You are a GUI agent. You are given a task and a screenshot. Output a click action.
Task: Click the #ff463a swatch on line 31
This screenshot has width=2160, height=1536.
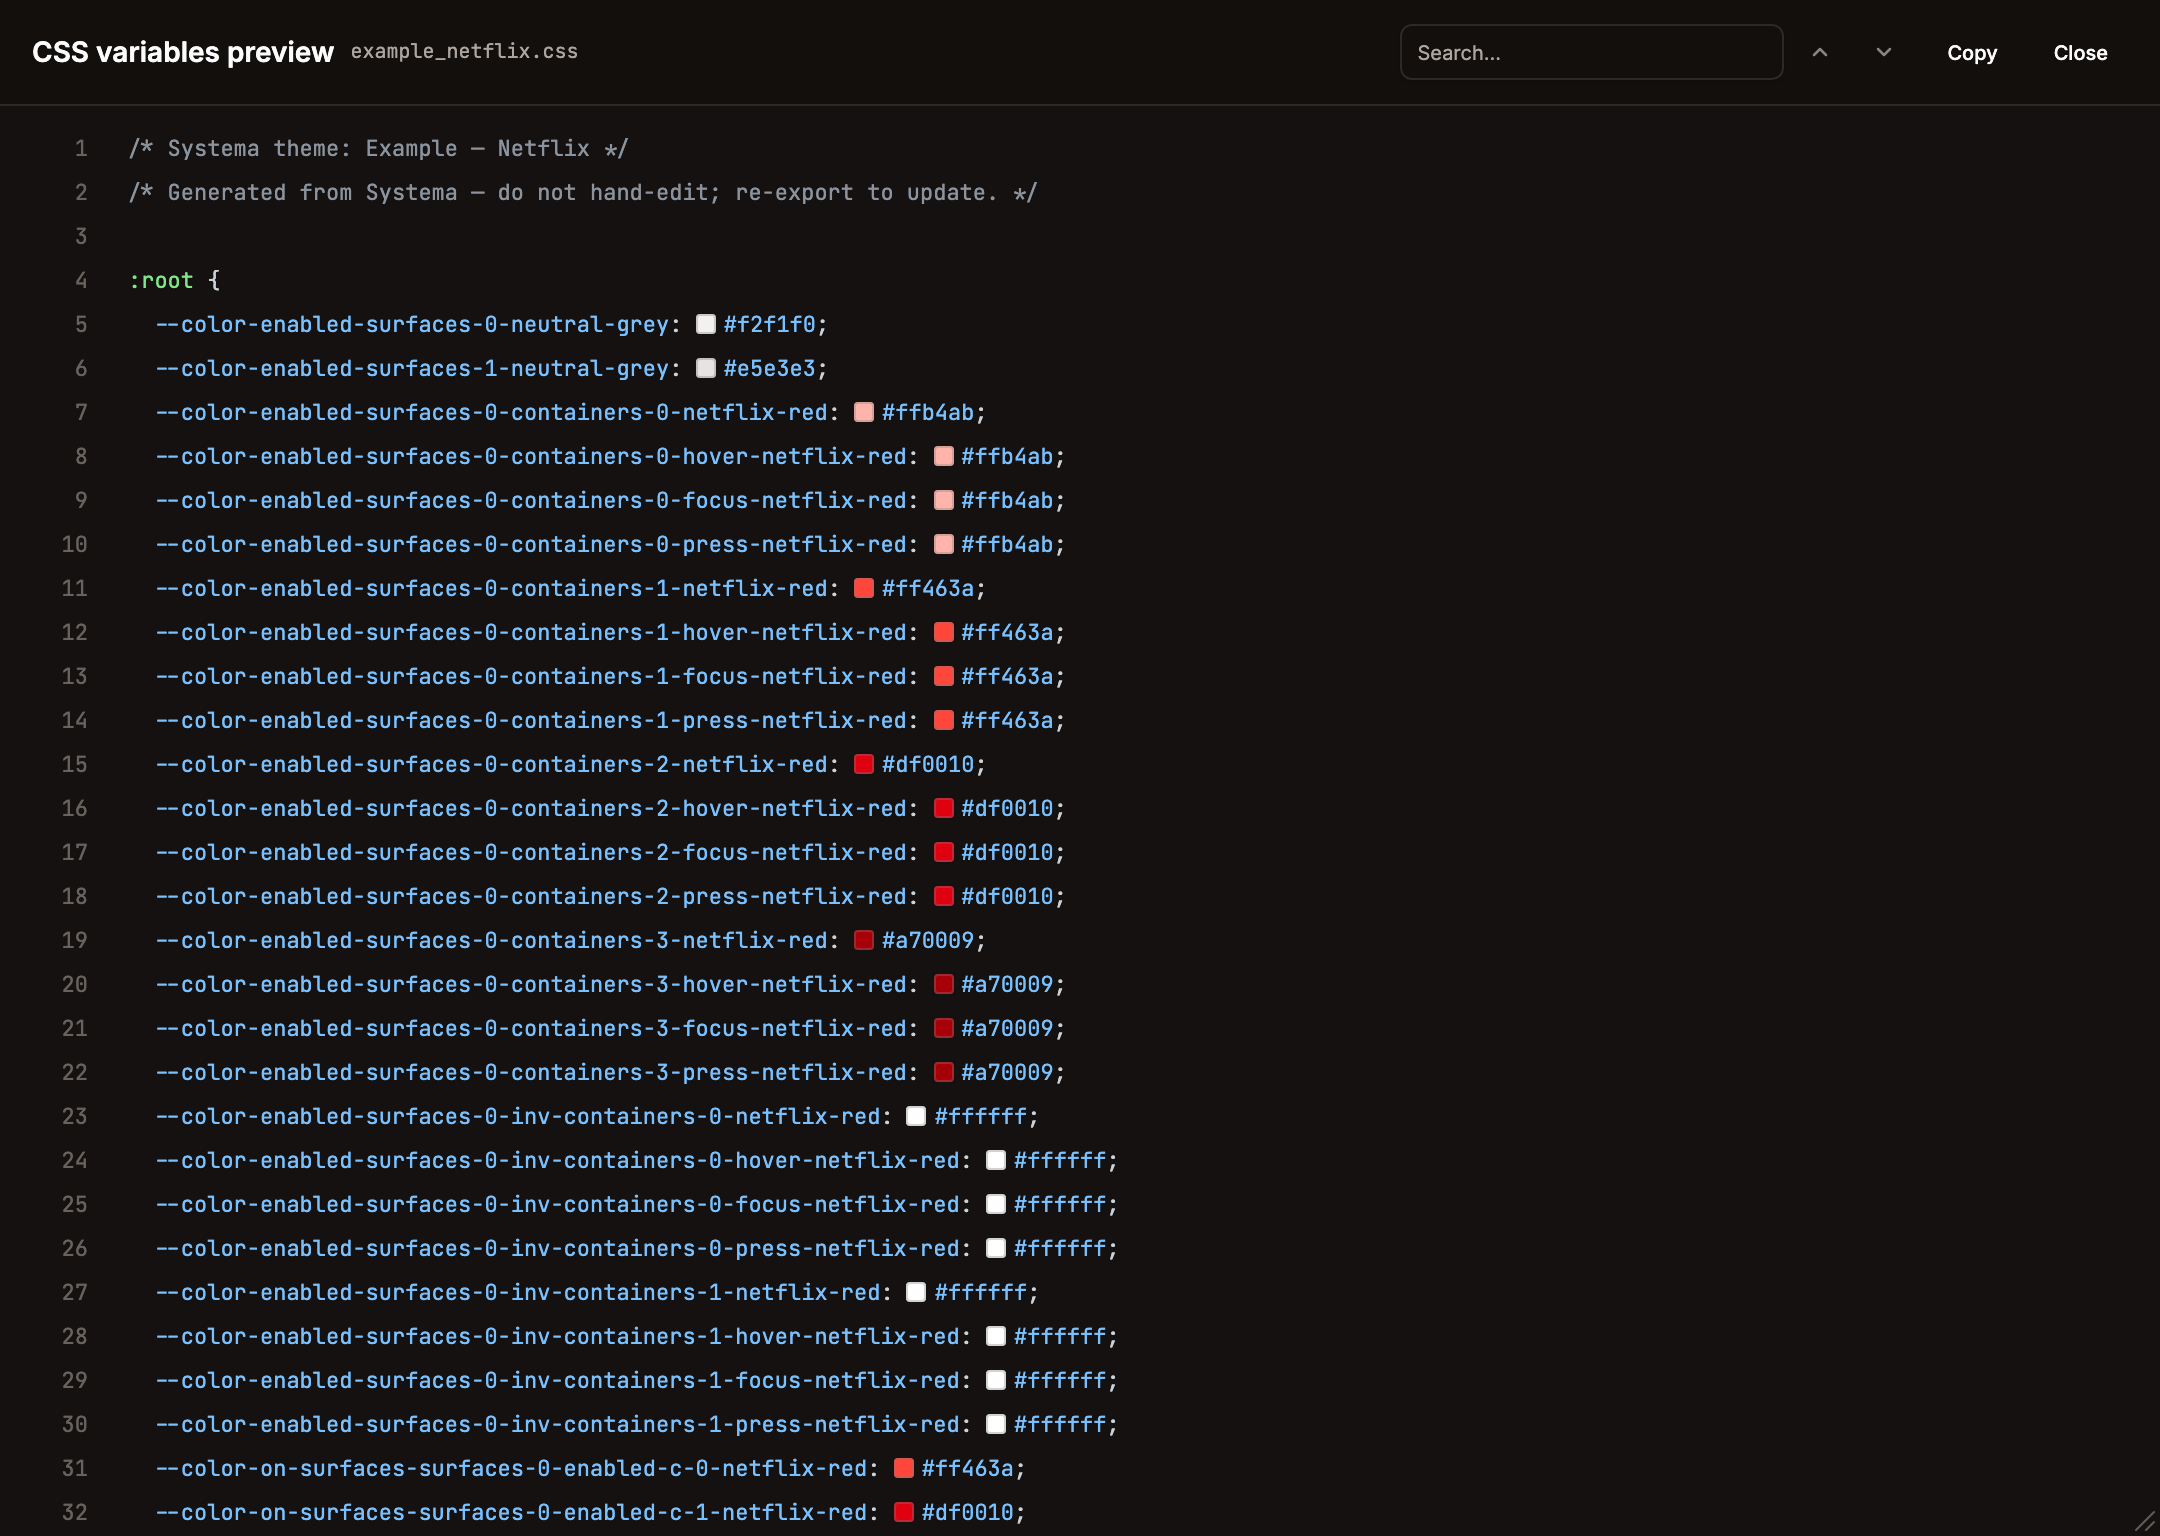(904, 1468)
